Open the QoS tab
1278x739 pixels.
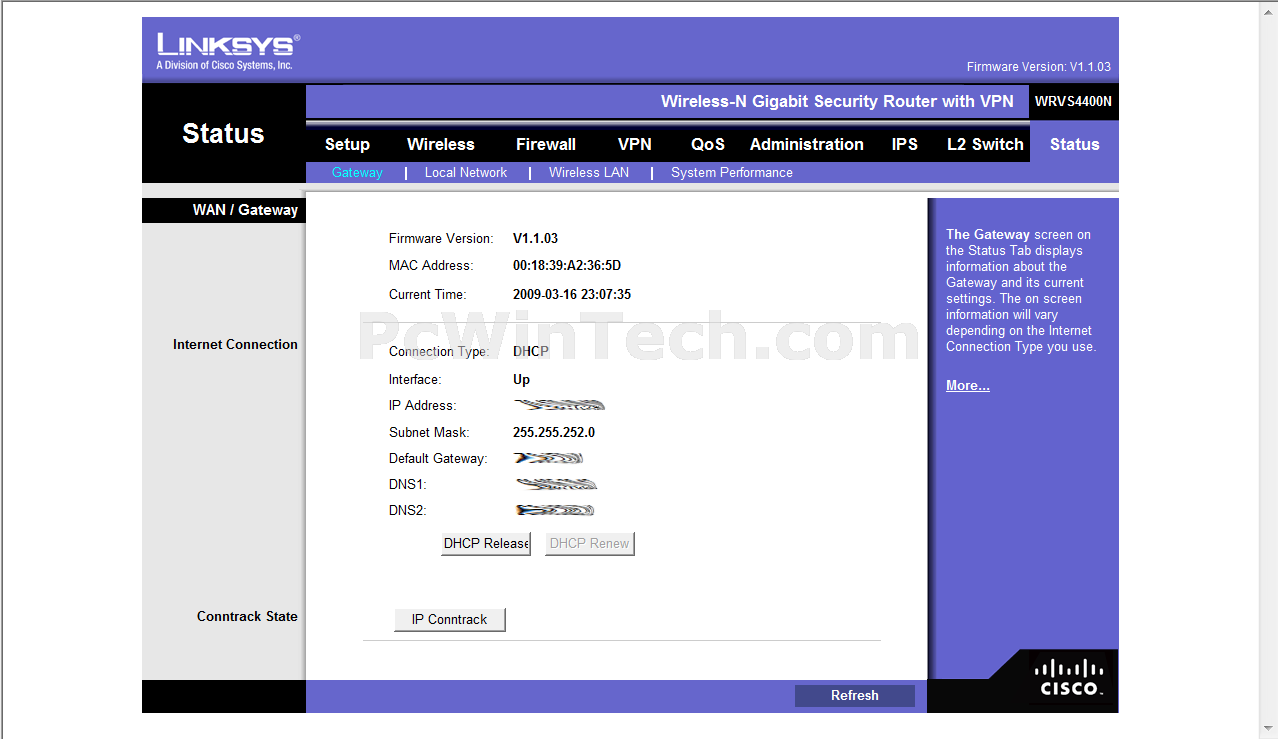708,144
